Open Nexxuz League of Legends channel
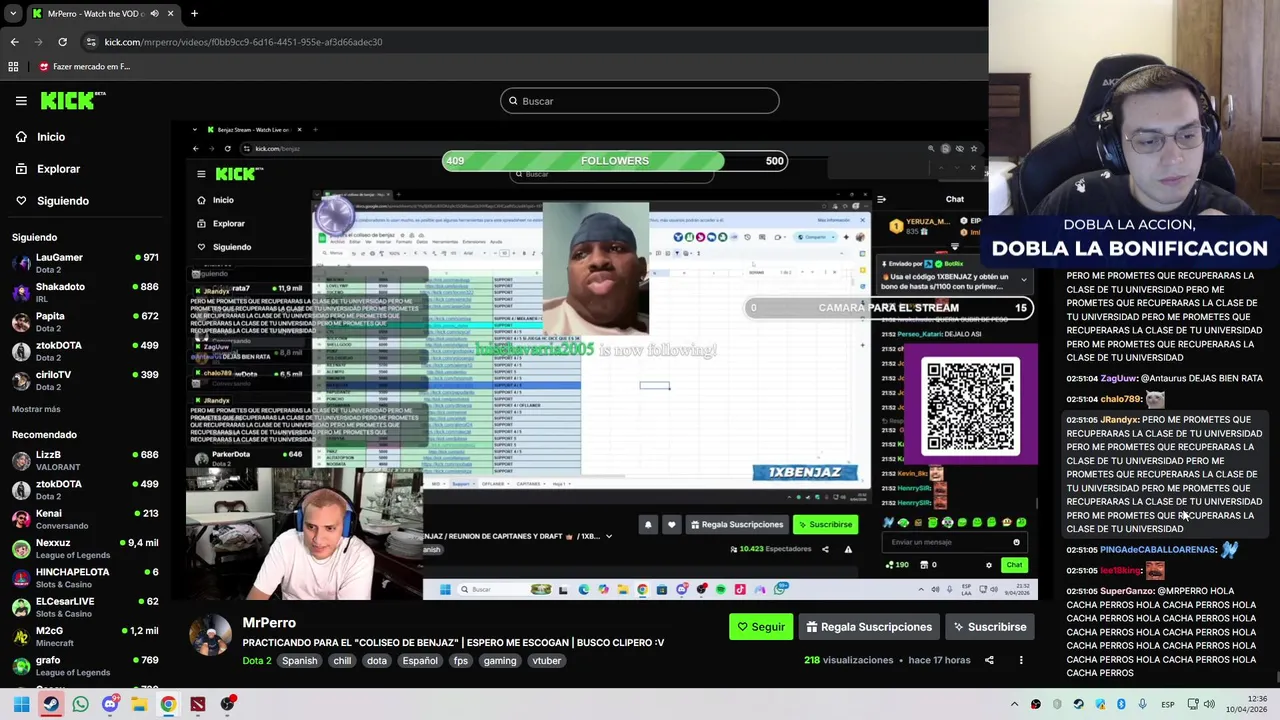This screenshot has height=720, width=1280. tap(85, 549)
